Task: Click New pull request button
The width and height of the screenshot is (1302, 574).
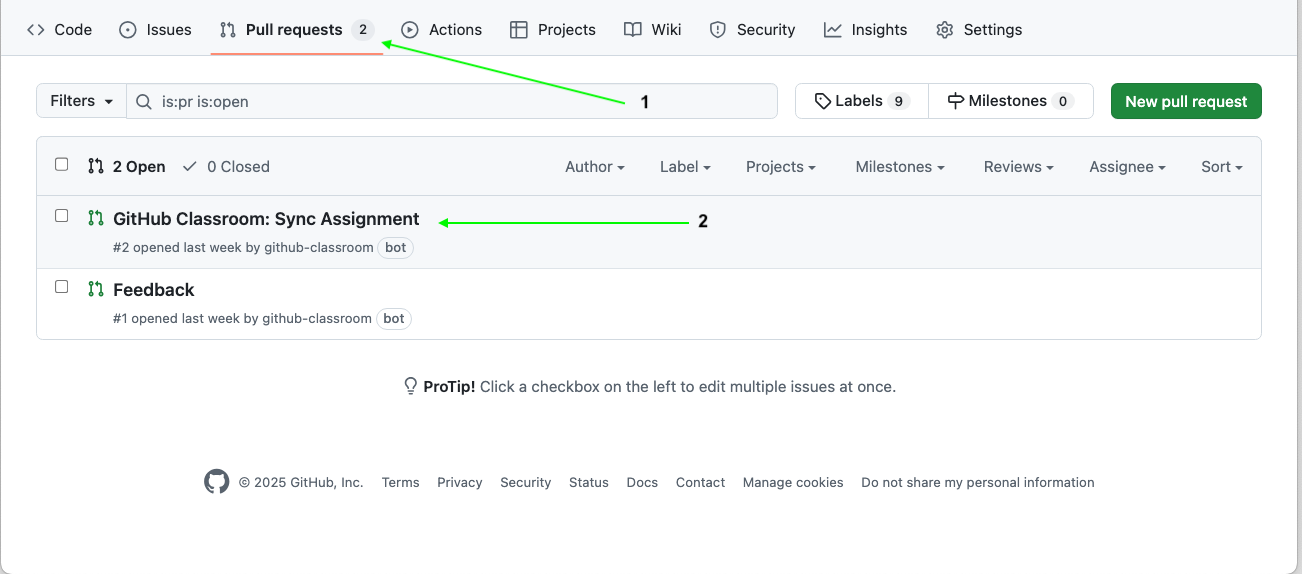Action: 1186,101
